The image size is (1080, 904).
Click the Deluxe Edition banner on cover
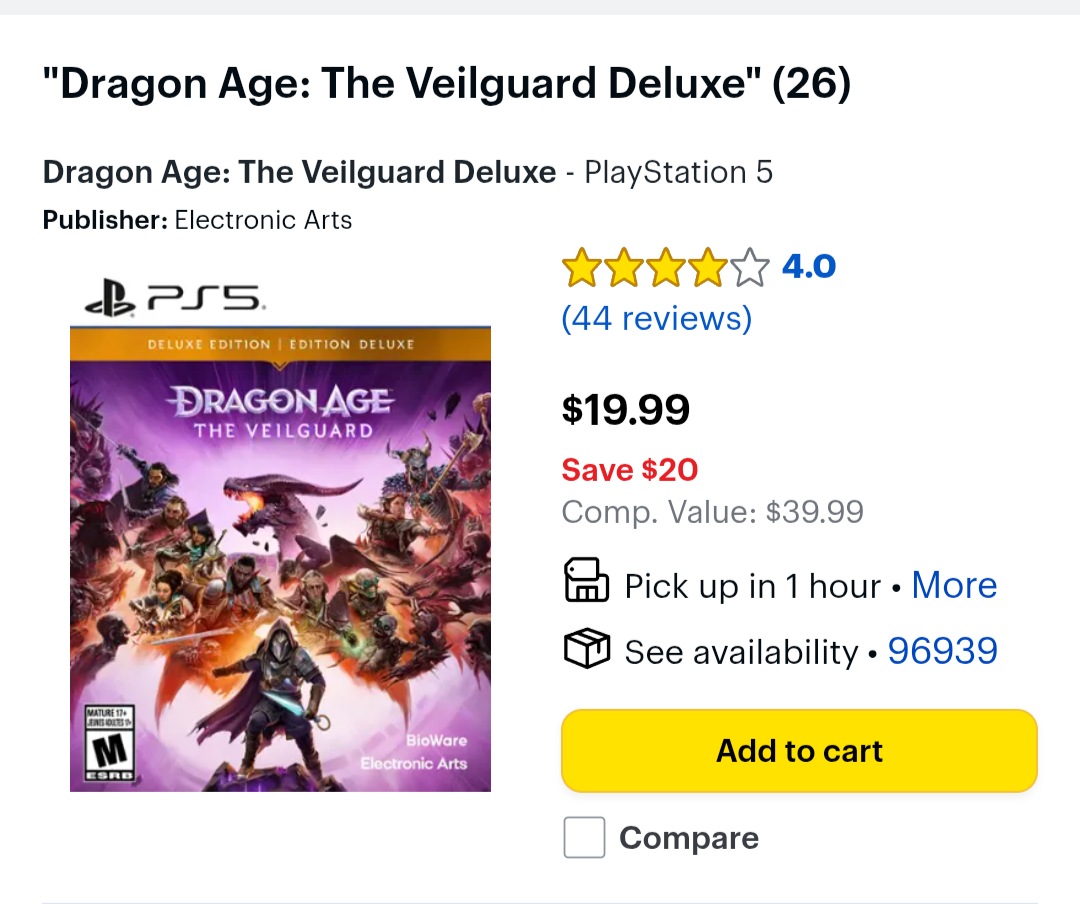pos(280,344)
